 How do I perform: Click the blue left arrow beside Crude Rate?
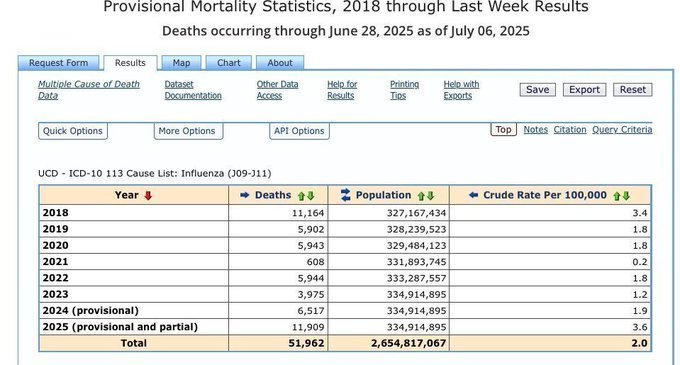pyautogui.click(x=473, y=196)
